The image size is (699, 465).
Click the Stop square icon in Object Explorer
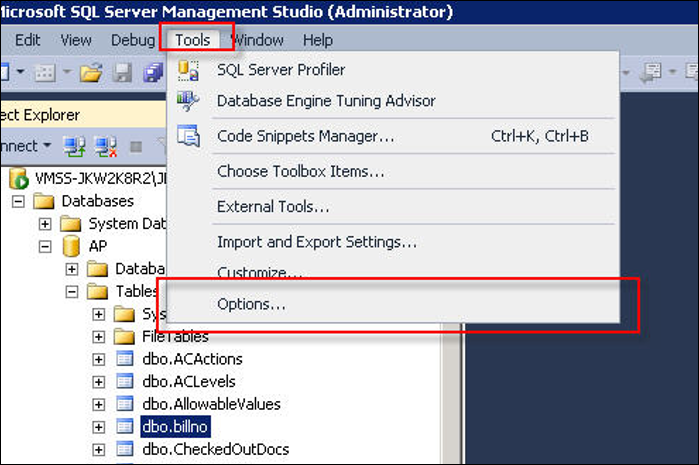tap(136, 147)
